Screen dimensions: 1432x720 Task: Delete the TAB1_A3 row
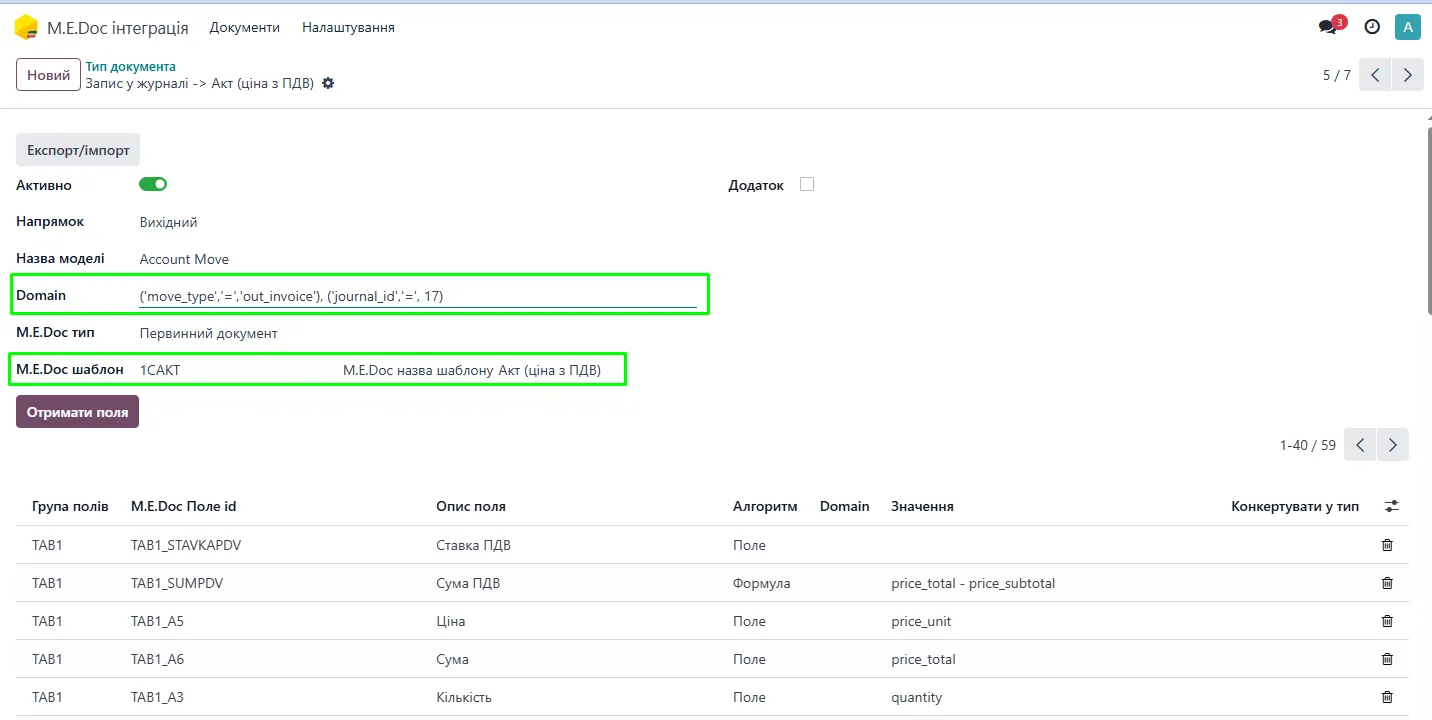(1387, 697)
